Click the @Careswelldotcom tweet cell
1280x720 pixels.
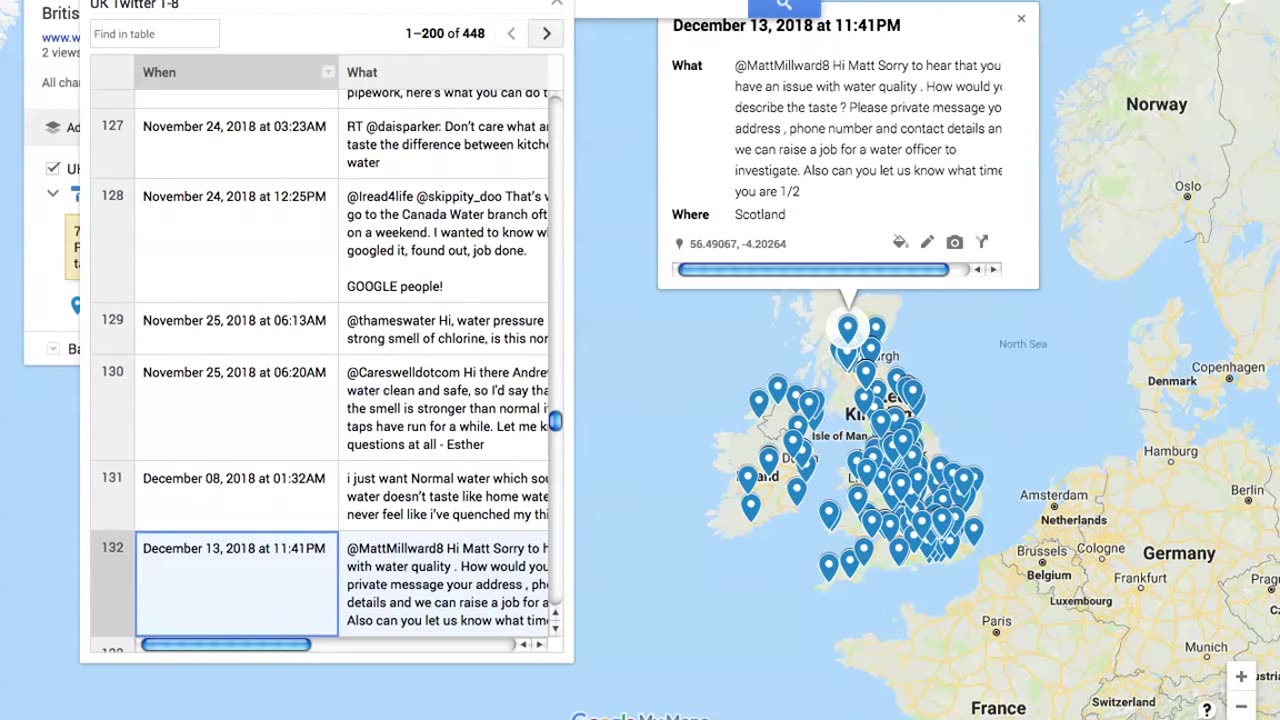[x=444, y=407]
